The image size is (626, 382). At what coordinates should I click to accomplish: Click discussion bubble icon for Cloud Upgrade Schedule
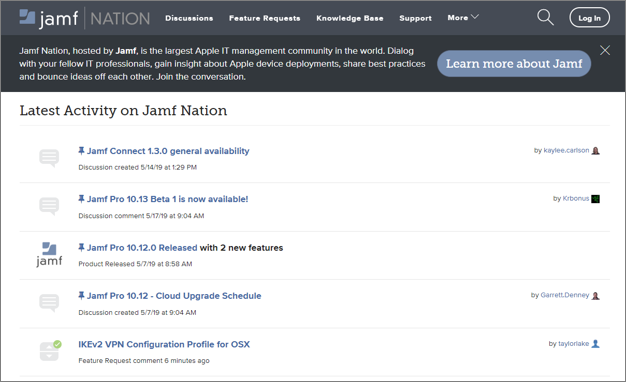pos(49,303)
